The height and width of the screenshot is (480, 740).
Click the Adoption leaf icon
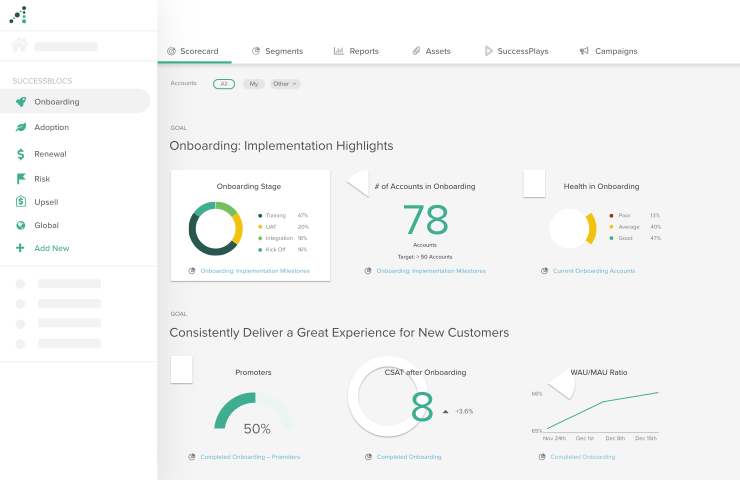point(21,127)
